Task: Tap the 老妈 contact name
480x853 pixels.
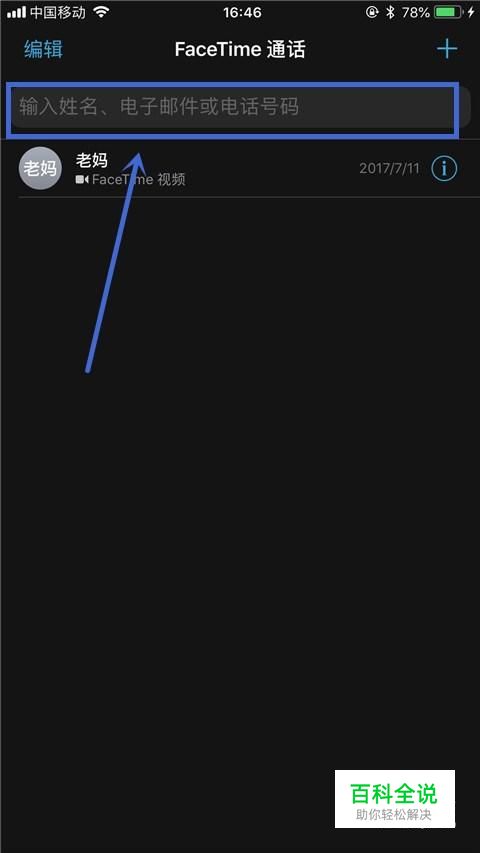Action: coord(91,159)
